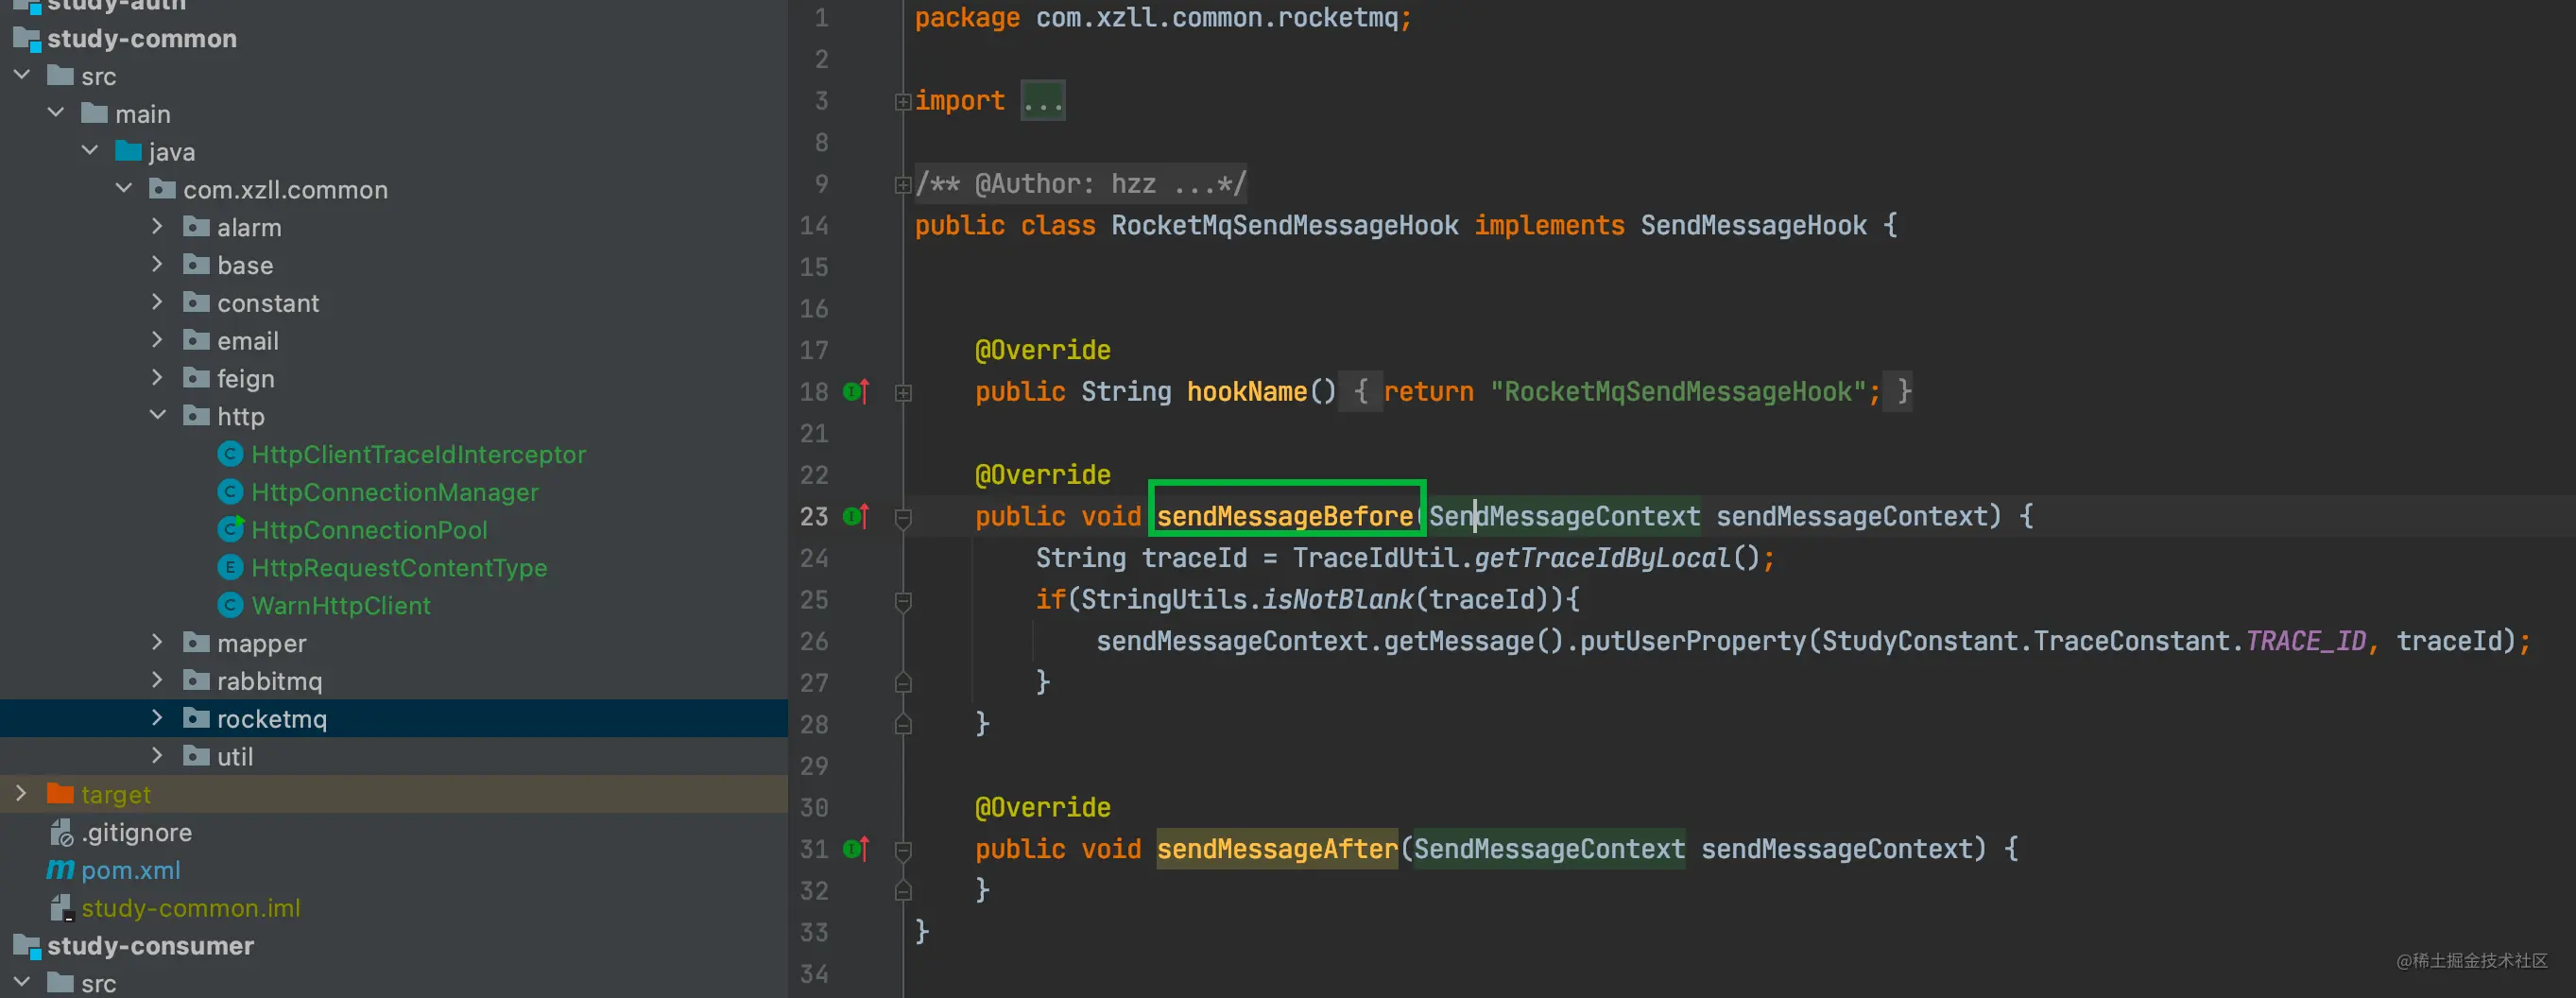Viewport: 2576px width, 998px height.
Task: Open the HttpRequestContentType enum file
Action: click(x=399, y=568)
